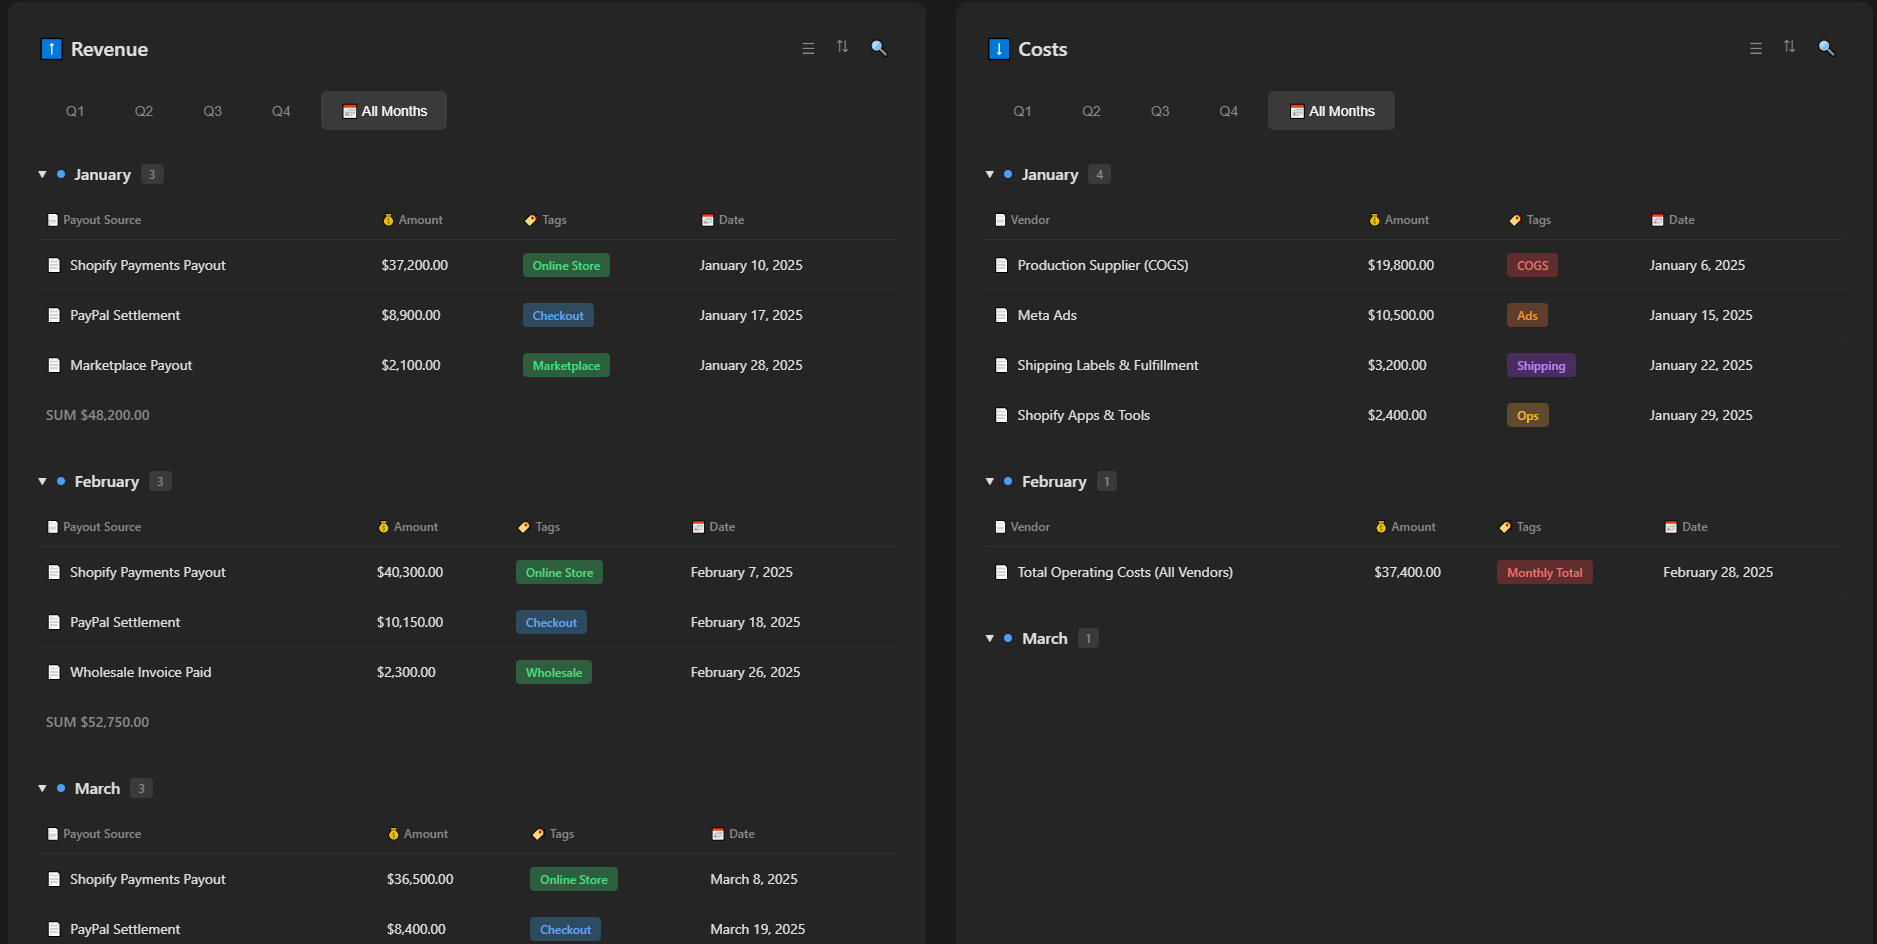Open search magnifier in Revenue panel

[x=879, y=48]
